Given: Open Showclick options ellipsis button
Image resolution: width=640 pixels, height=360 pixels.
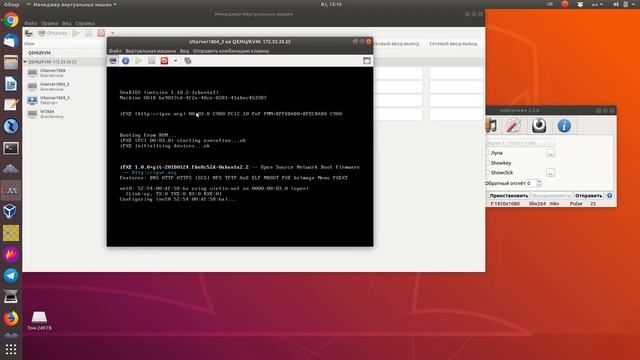Looking at the screenshot, I should pyautogui.click(x=550, y=173).
